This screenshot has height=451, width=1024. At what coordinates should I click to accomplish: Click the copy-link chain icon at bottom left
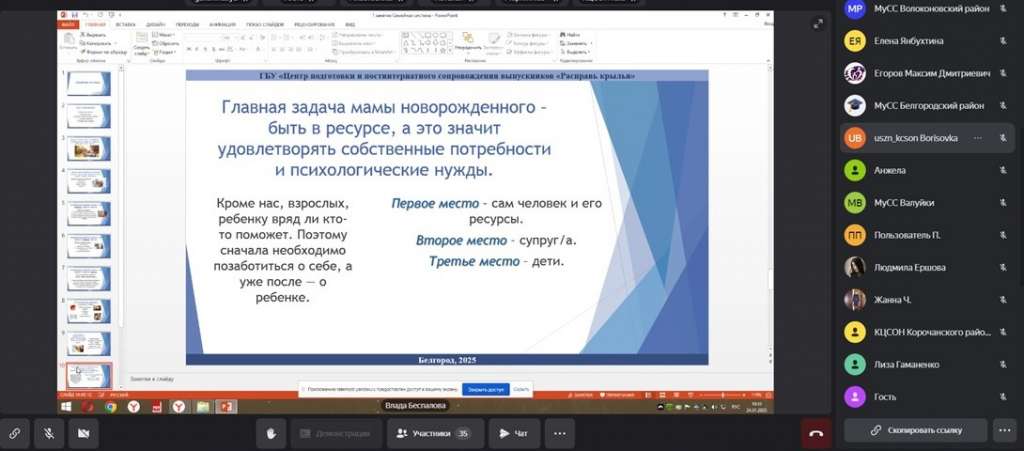[14, 433]
